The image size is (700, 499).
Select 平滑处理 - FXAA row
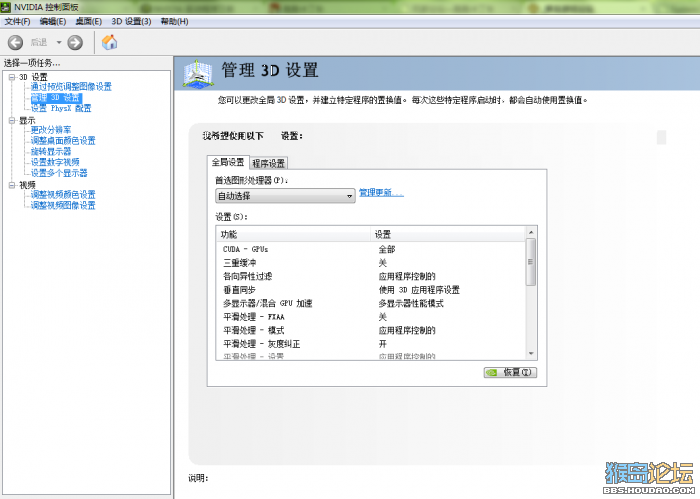click(x=371, y=317)
